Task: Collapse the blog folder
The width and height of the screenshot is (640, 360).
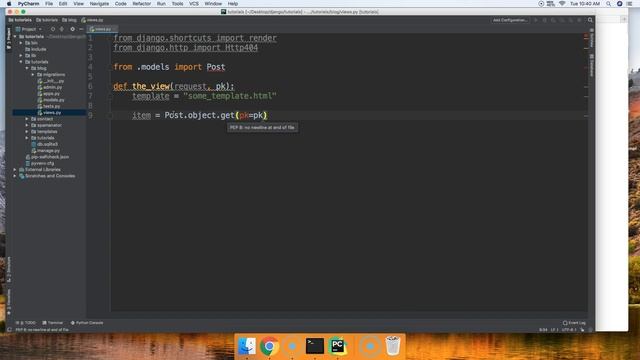Action: tap(27, 68)
